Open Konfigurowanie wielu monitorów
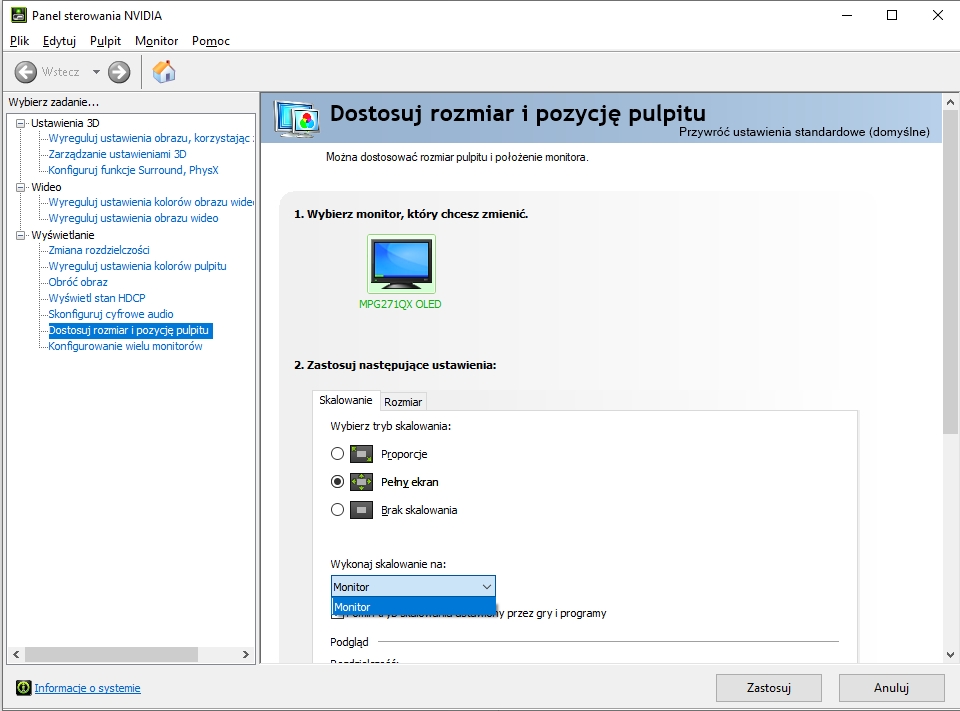960x711 pixels. pyautogui.click(x=126, y=346)
